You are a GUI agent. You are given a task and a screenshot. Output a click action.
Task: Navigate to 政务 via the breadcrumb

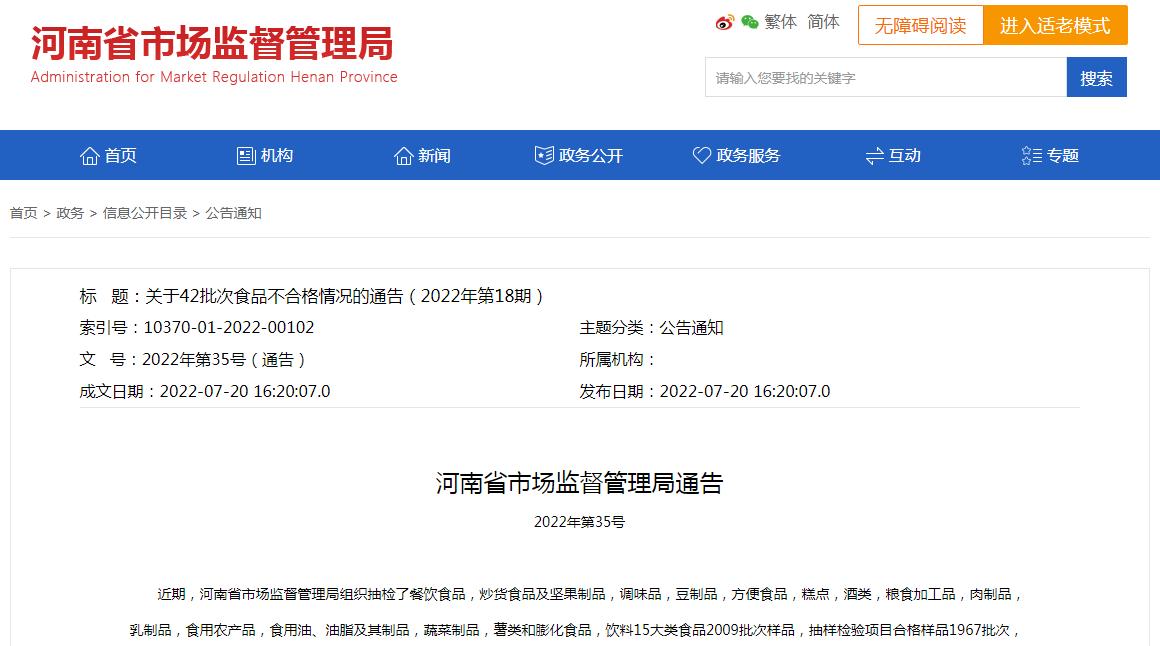click(x=69, y=213)
